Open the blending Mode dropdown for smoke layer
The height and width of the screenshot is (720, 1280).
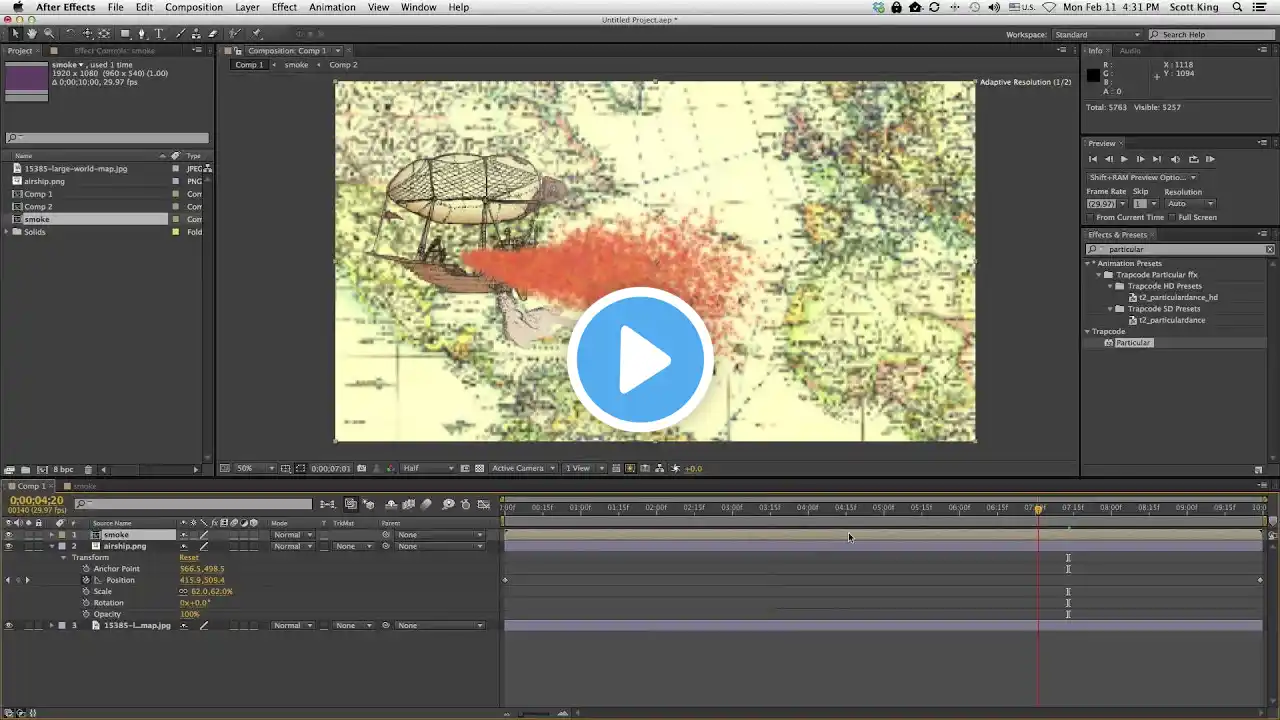(x=293, y=535)
